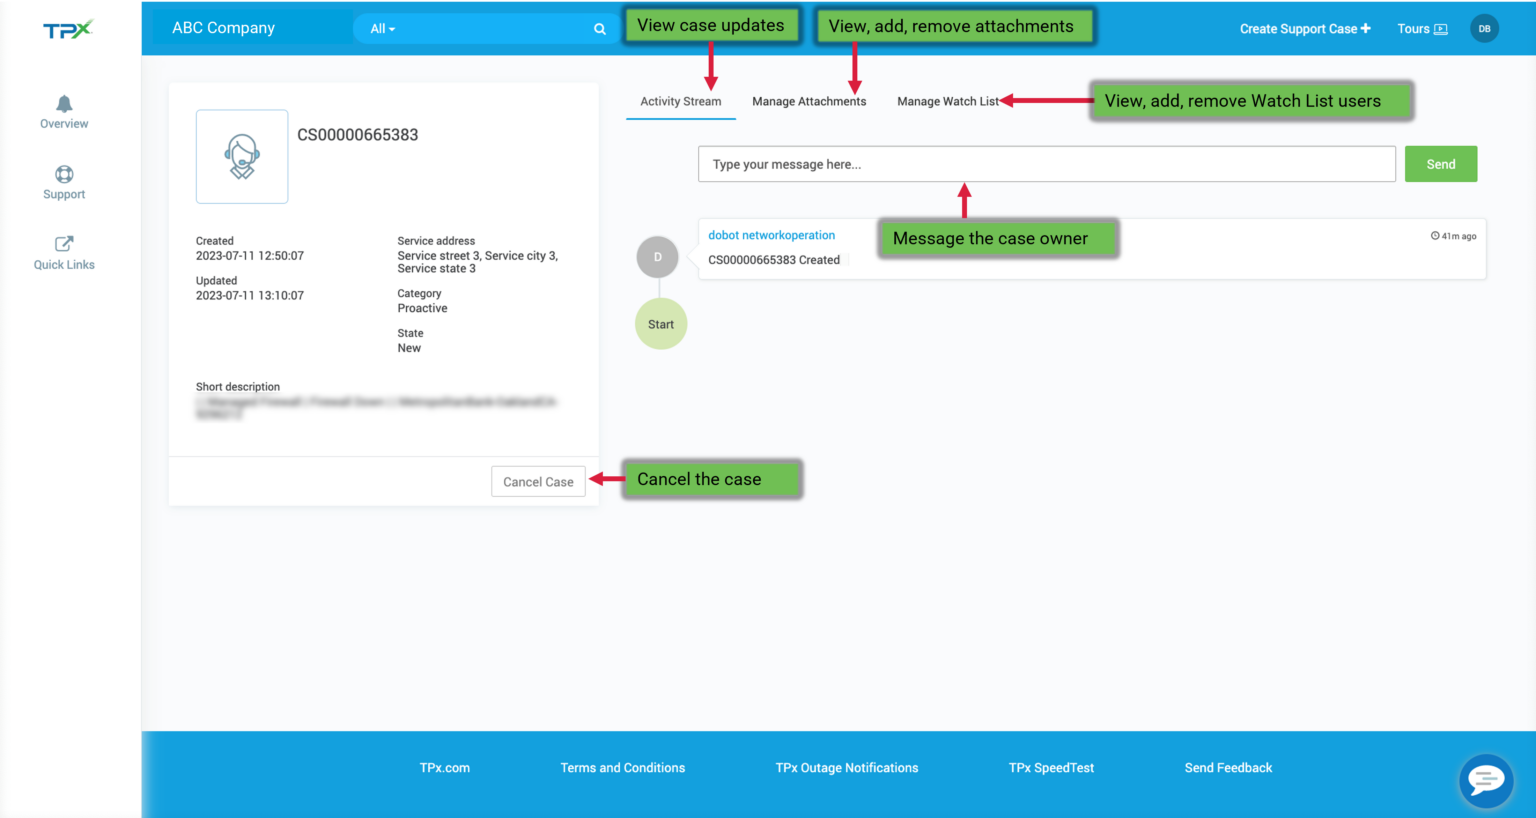Screen dimensions: 1536x818
Task: Open the chat bubble widget
Action: click(1486, 780)
